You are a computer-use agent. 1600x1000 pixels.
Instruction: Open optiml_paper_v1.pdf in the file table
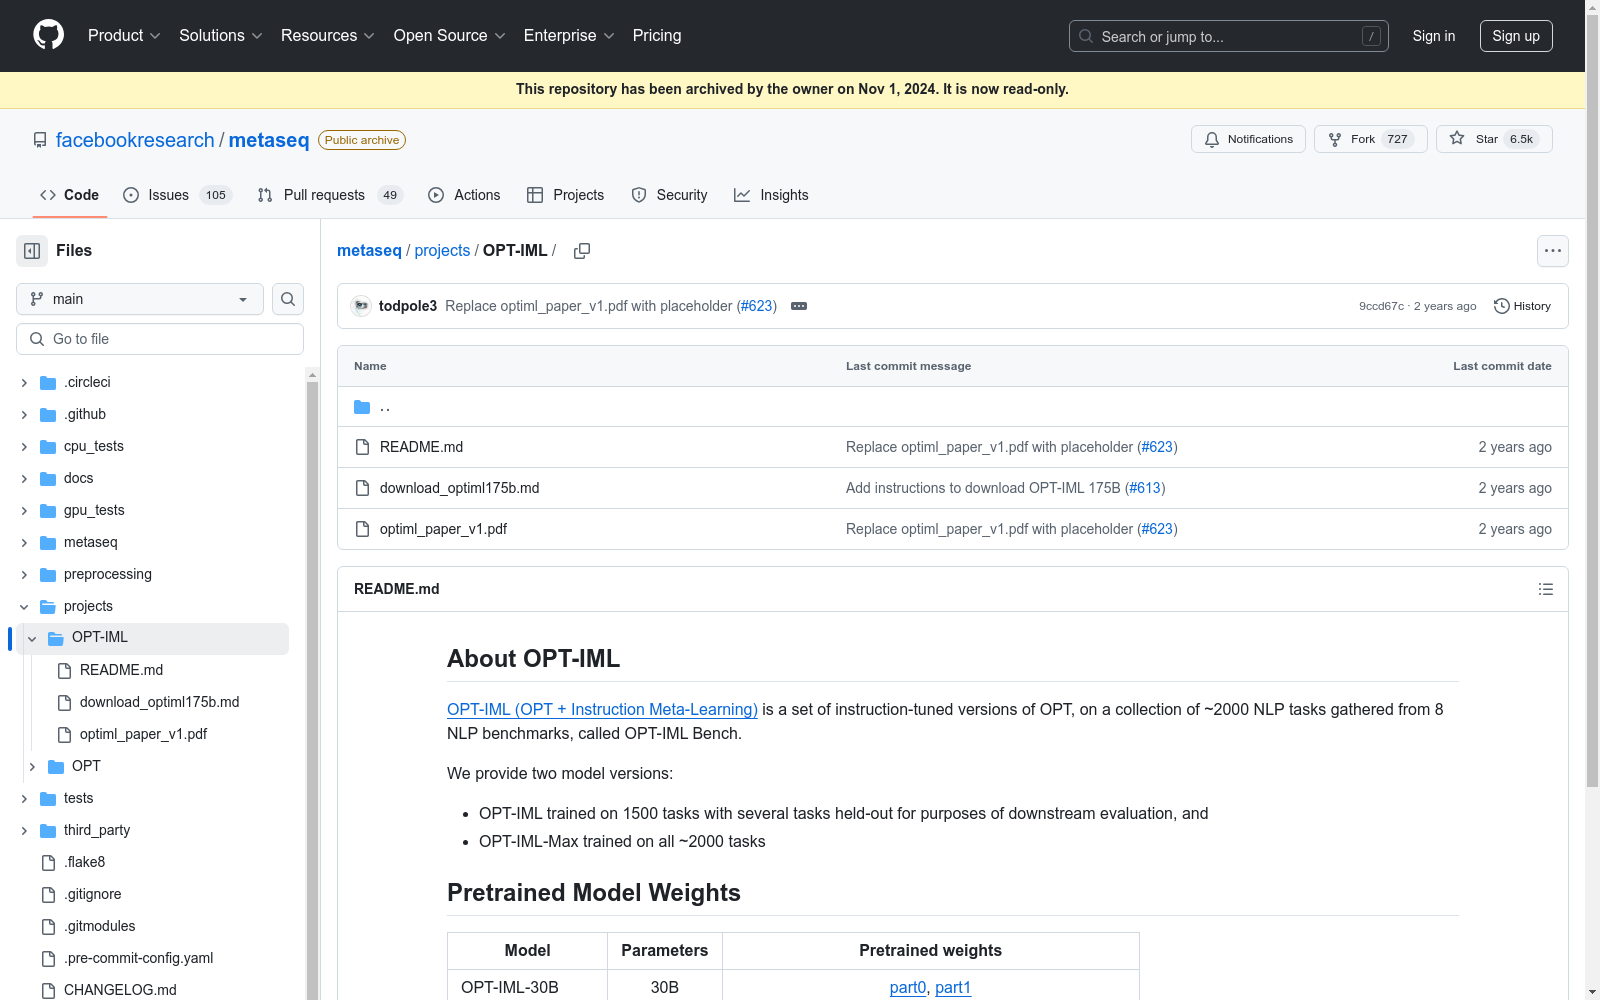(443, 529)
